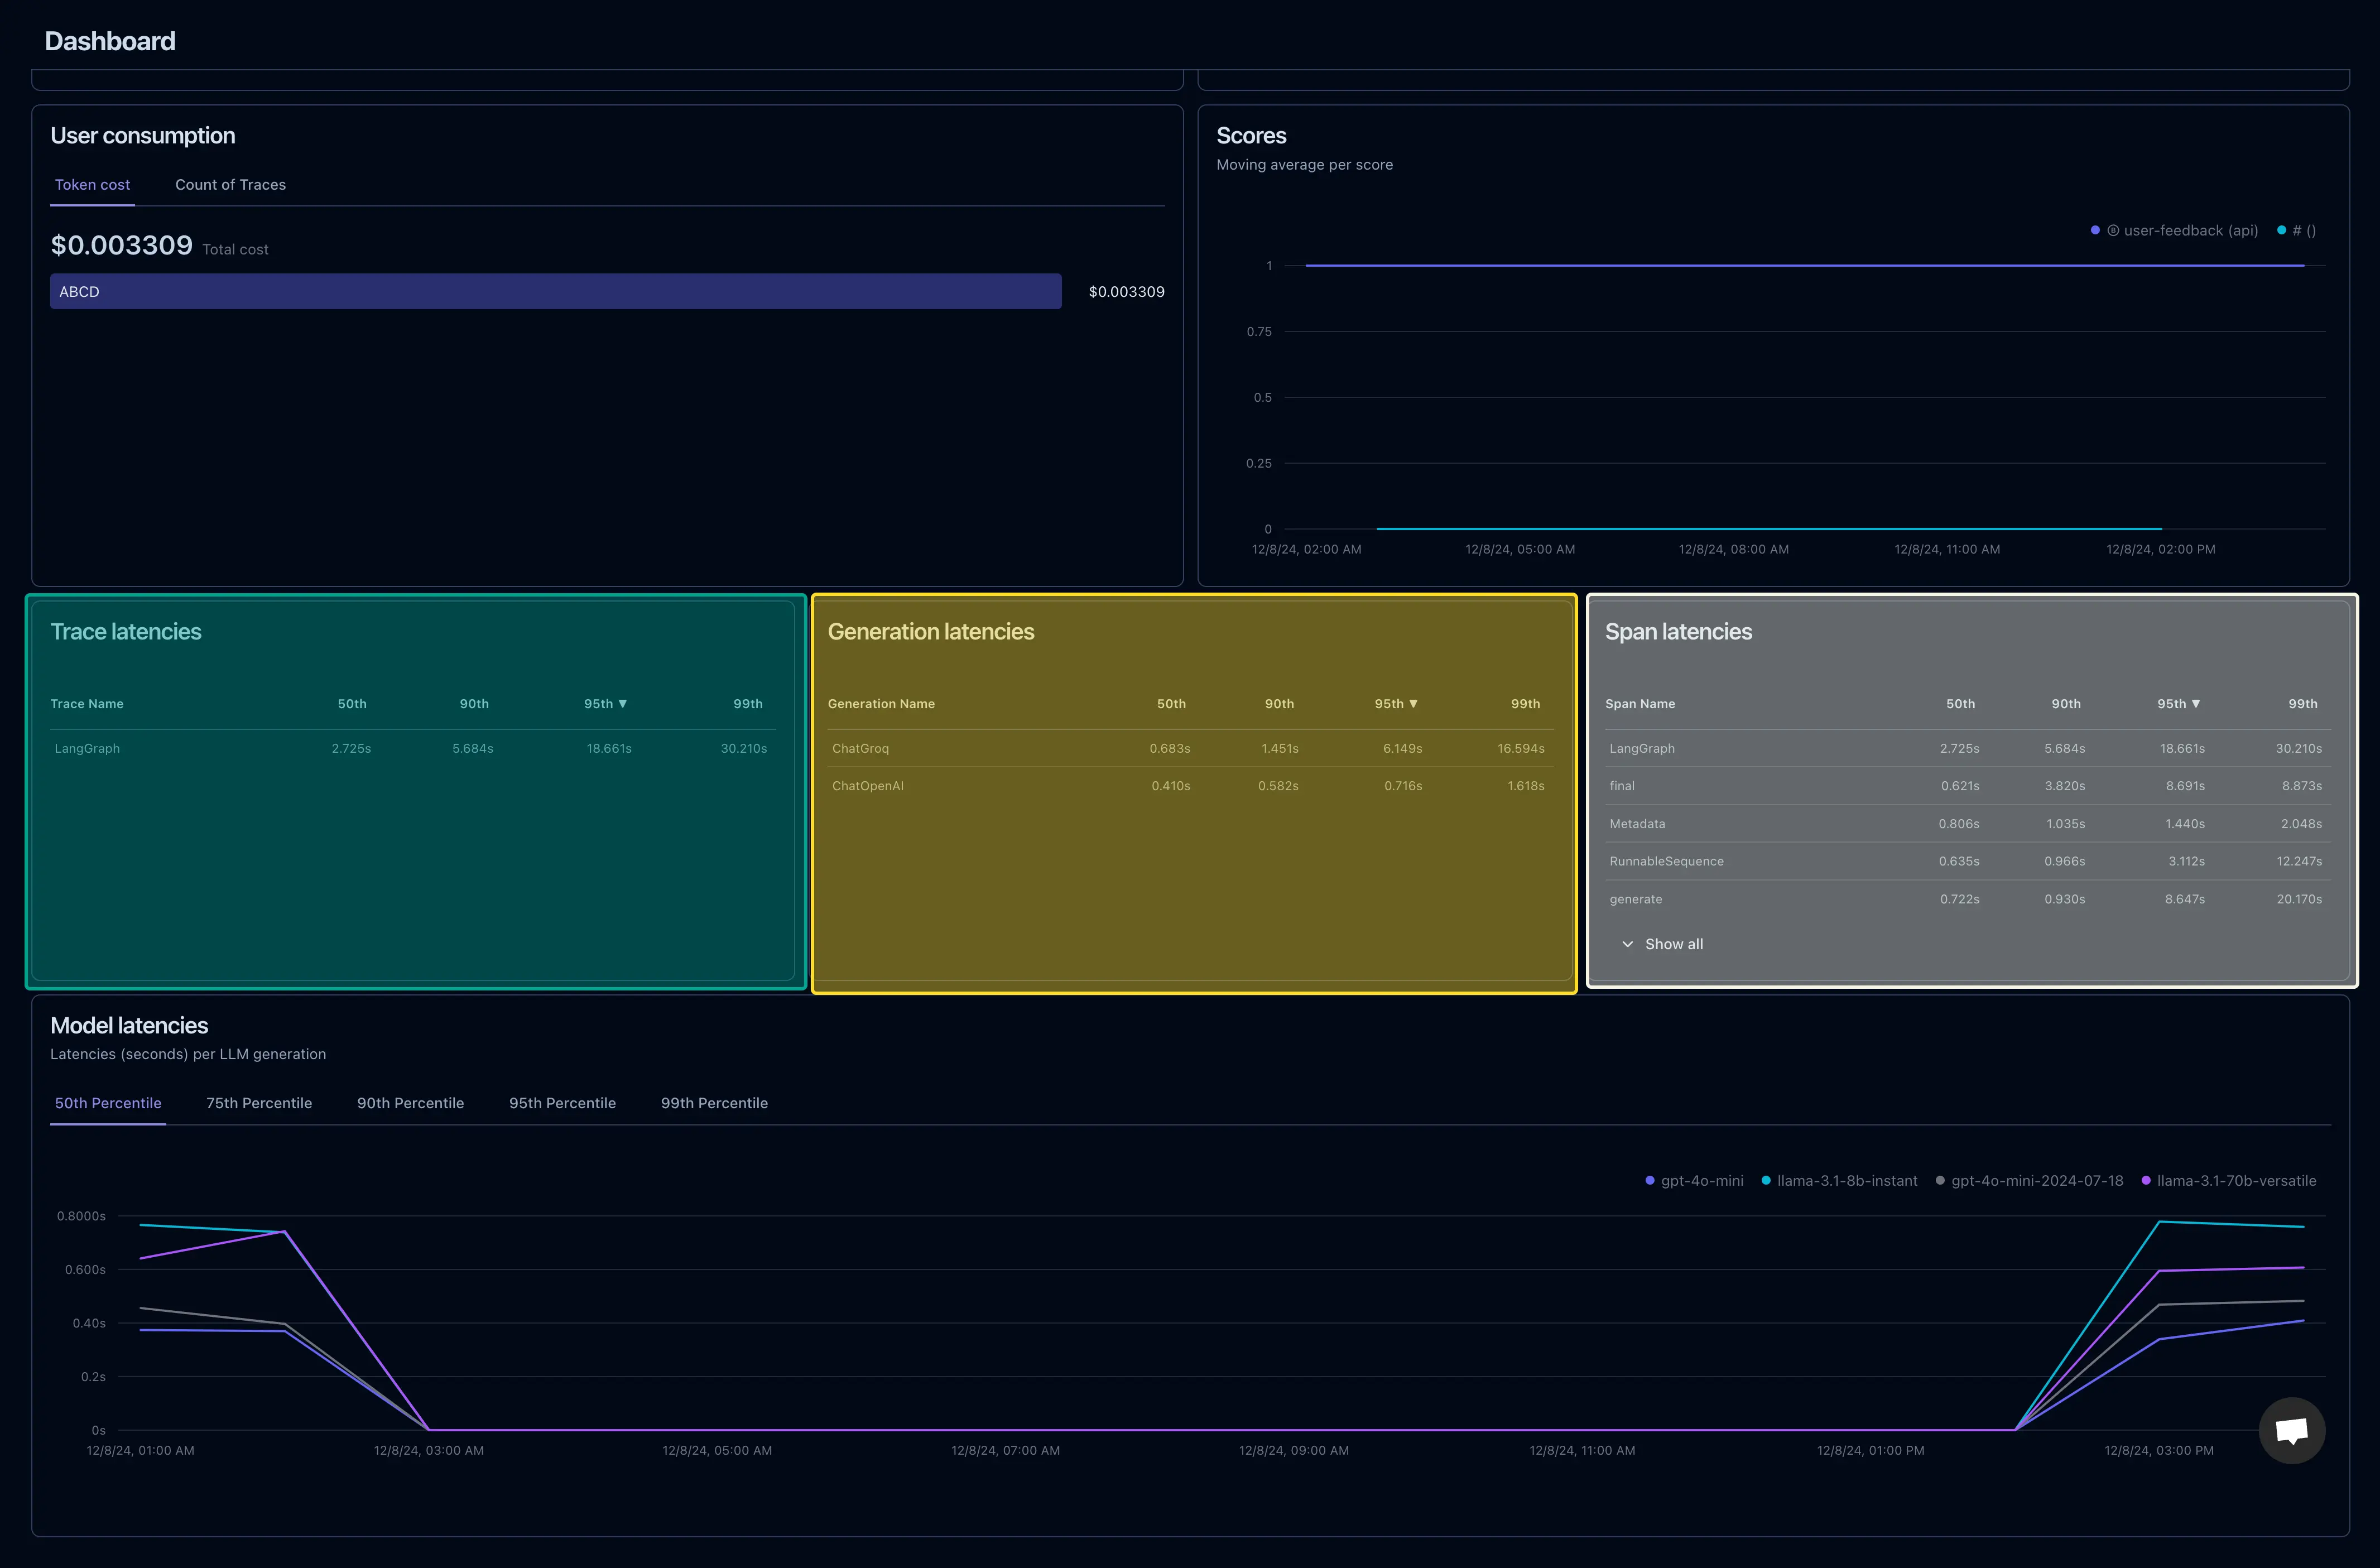Screen dimensions: 2380x1568
Task: Sort Span latencies by 99th column
Action: click(x=2303, y=704)
